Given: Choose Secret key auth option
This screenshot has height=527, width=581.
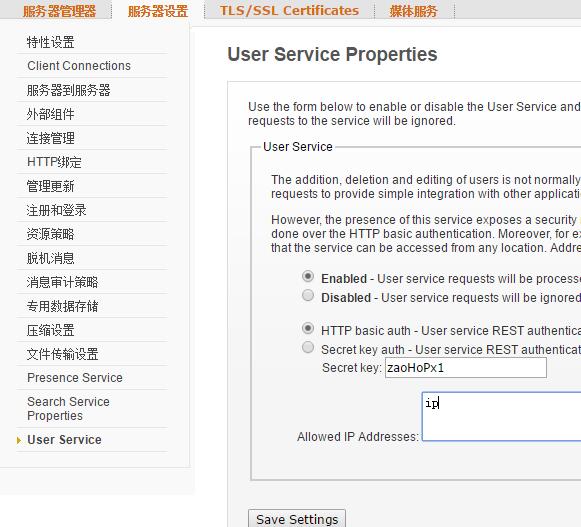Looking at the screenshot, I should 308,347.
